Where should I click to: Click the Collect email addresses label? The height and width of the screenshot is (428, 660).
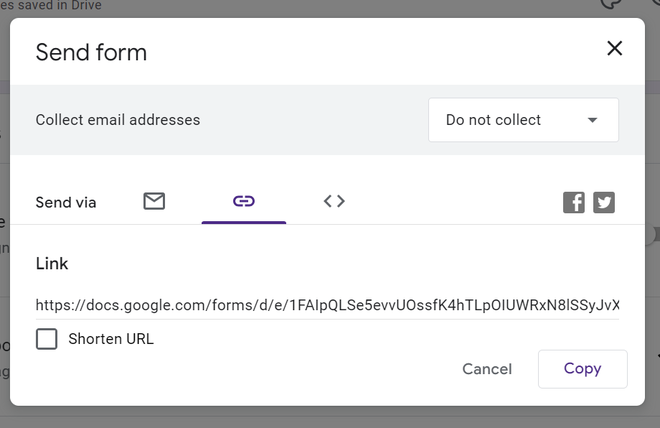coord(118,120)
